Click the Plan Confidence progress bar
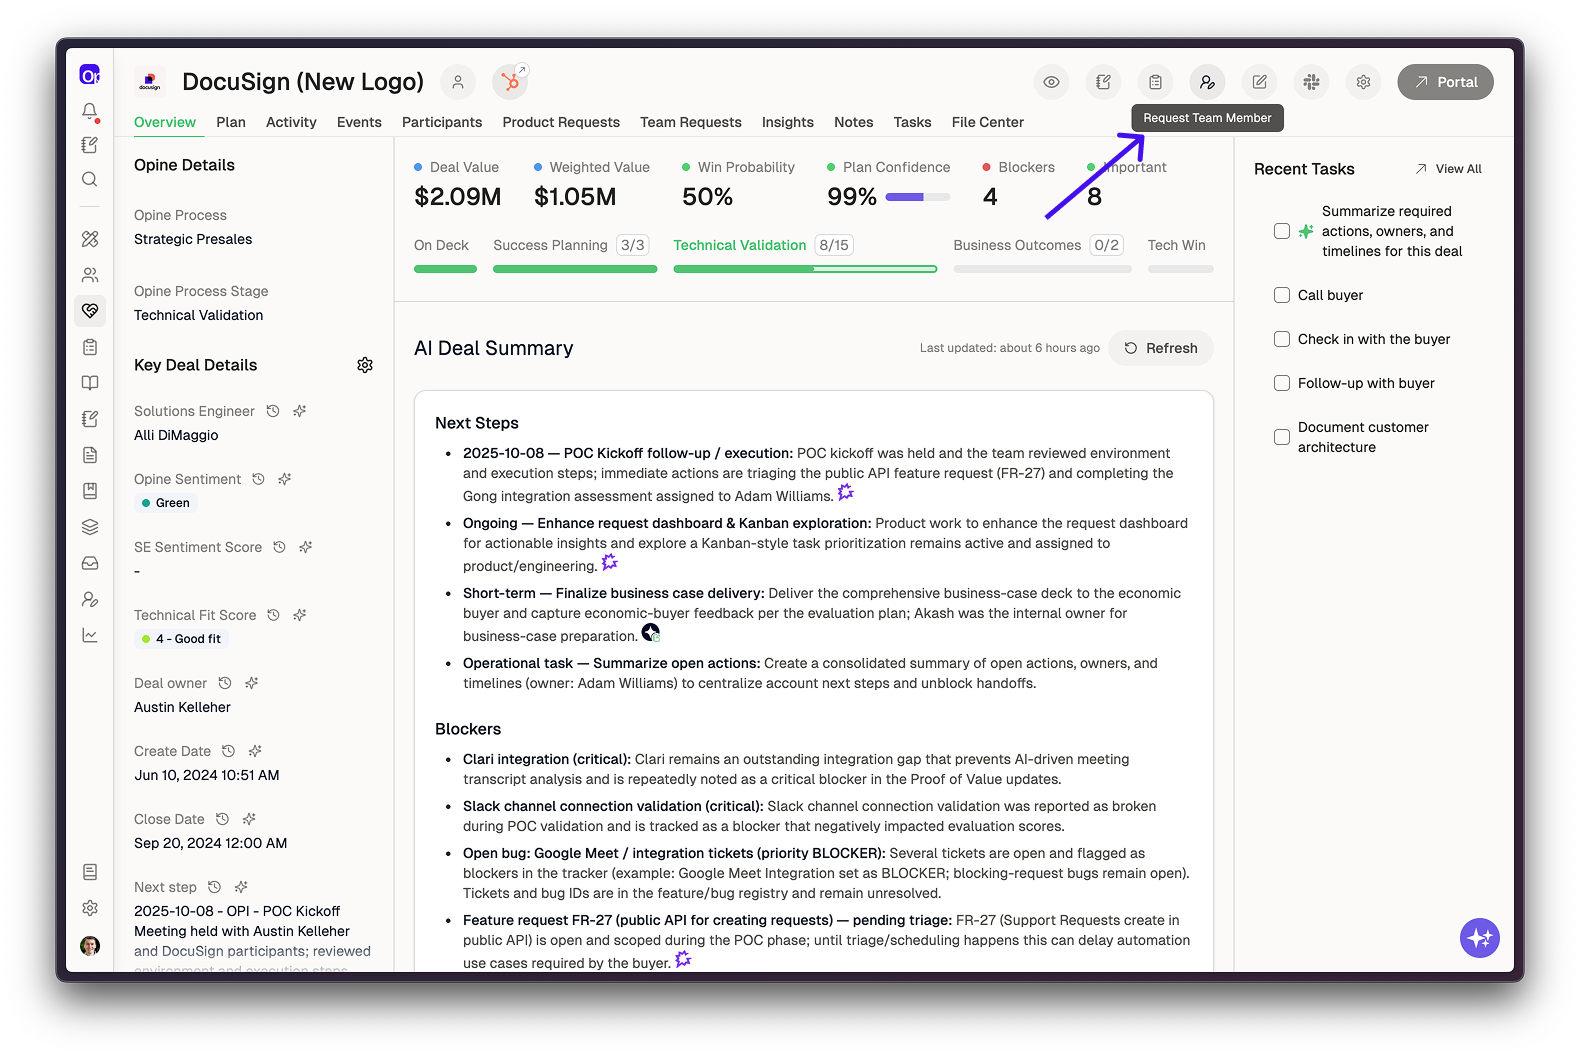This screenshot has height=1056, width=1580. pos(917,197)
